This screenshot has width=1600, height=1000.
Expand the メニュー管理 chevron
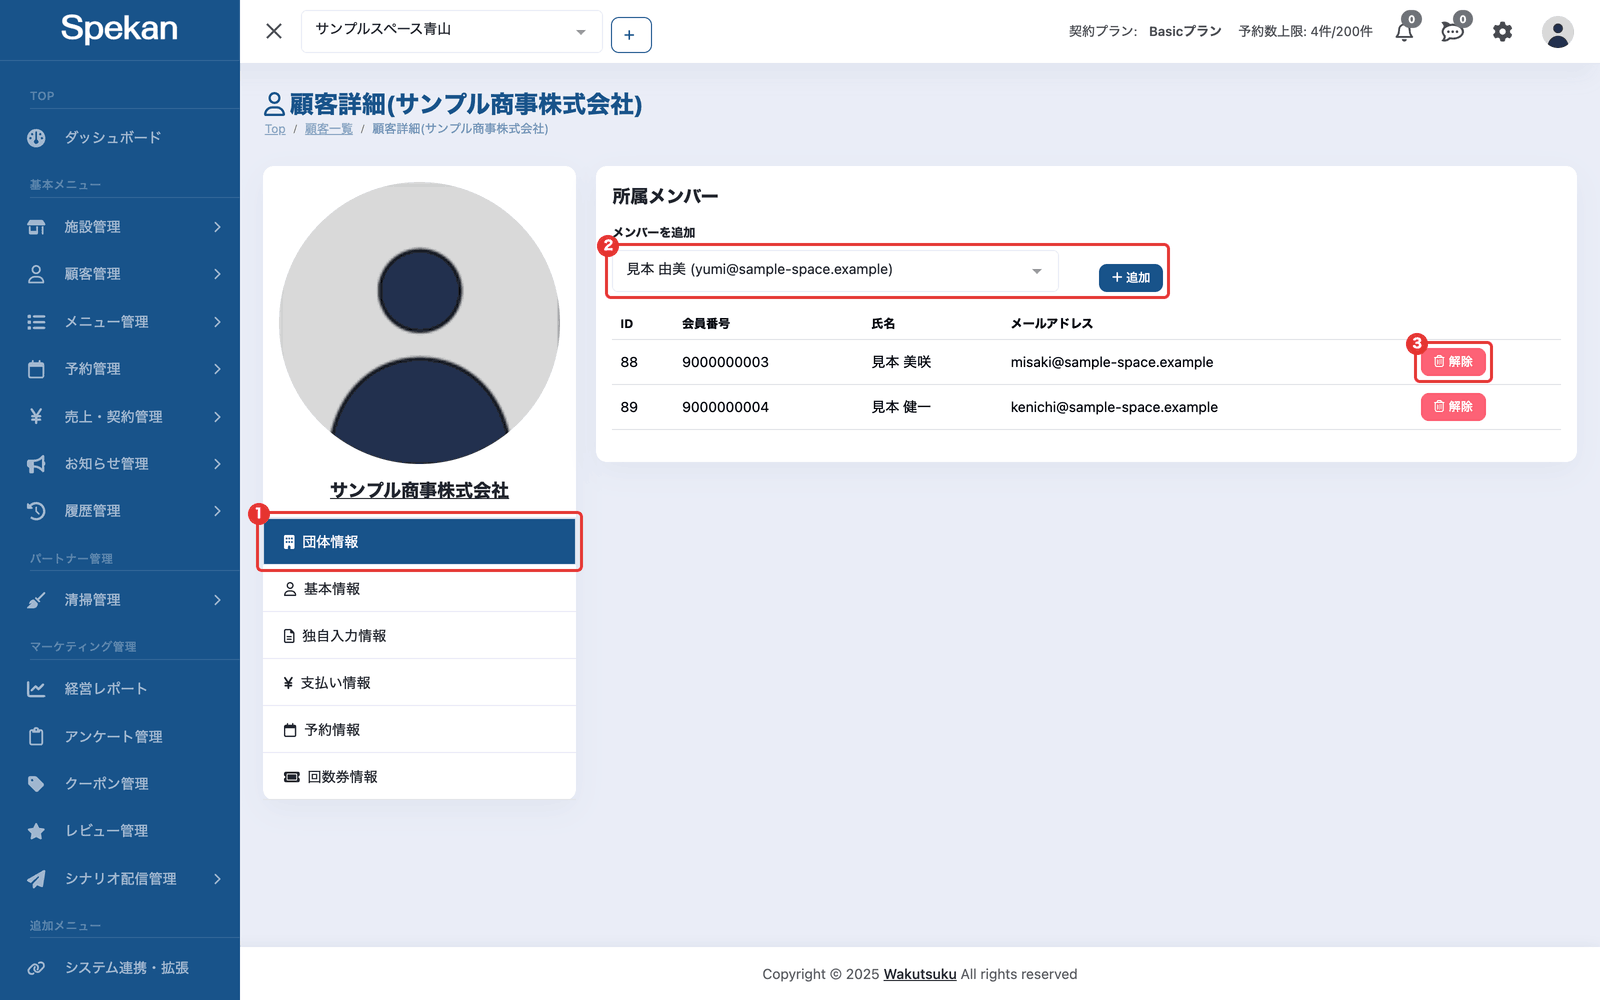217,322
